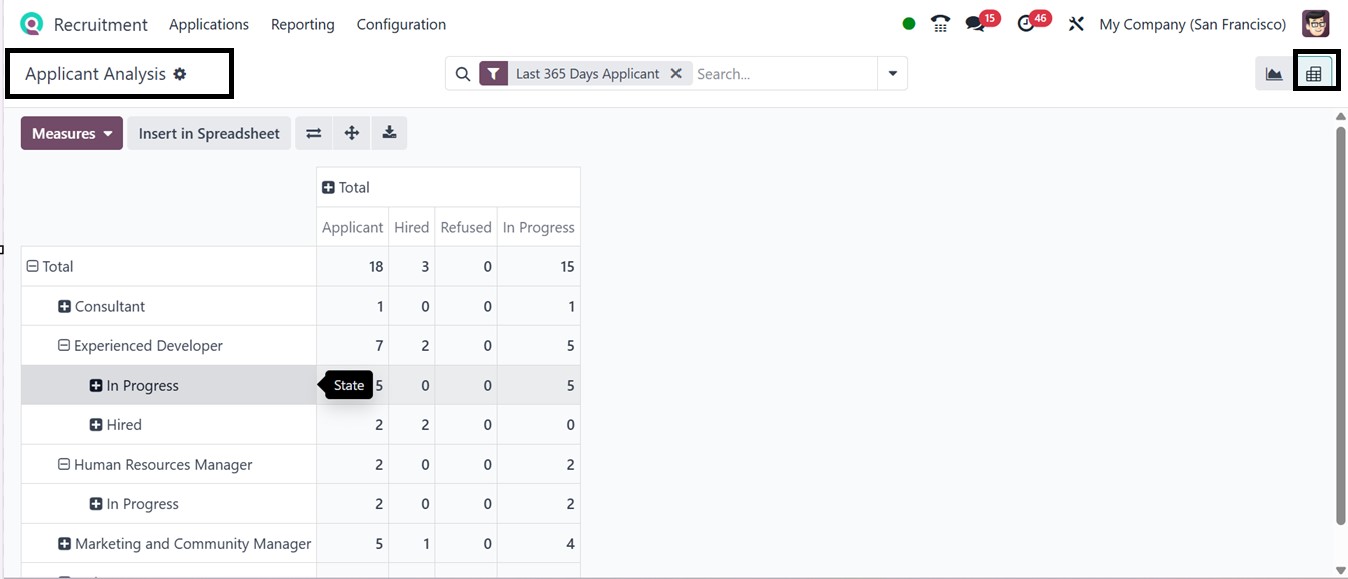Click the Flip axis icon button
Viewport: 1348px width, 579px height.
[x=314, y=133]
